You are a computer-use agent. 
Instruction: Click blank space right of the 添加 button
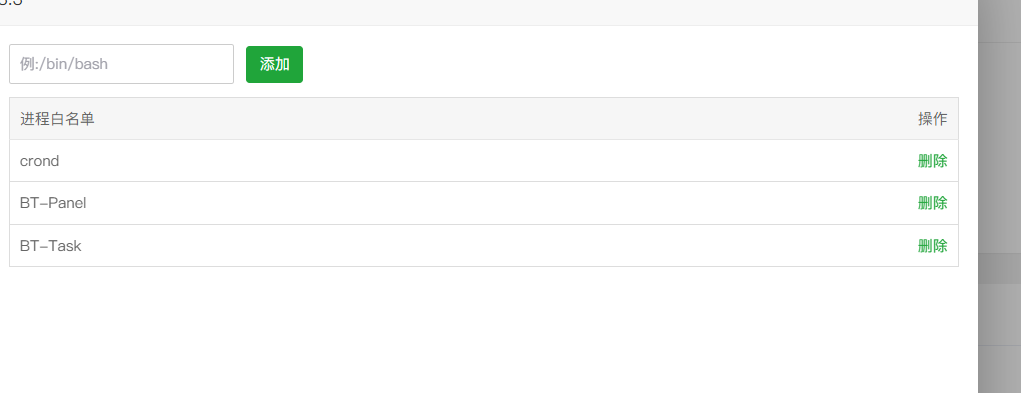point(630,64)
